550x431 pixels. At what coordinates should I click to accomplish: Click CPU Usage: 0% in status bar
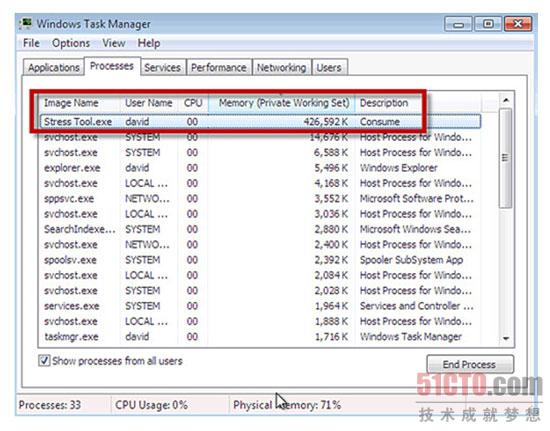151,405
